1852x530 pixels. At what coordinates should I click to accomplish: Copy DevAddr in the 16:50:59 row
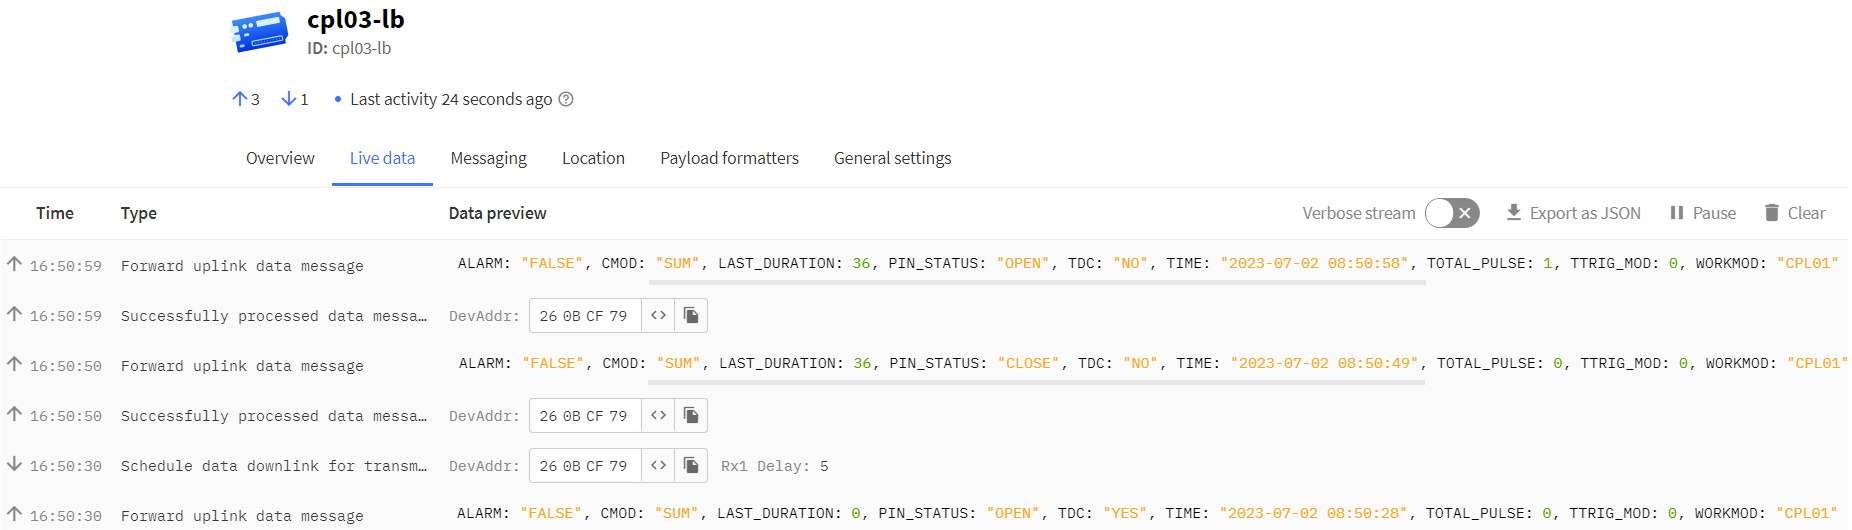691,316
